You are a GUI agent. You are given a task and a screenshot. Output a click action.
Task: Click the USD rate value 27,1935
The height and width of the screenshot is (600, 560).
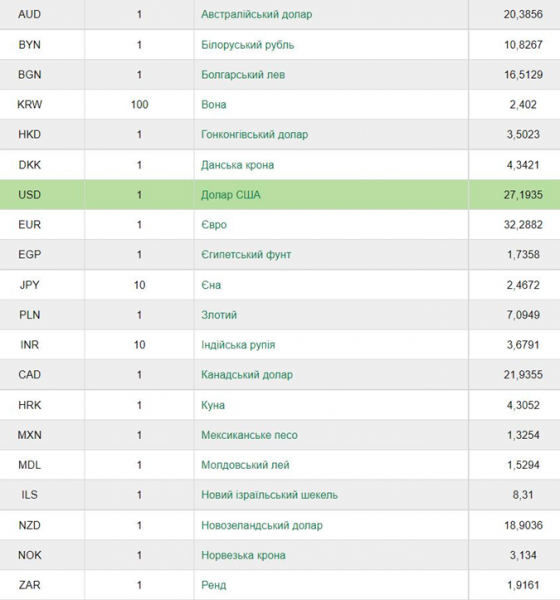point(523,195)
